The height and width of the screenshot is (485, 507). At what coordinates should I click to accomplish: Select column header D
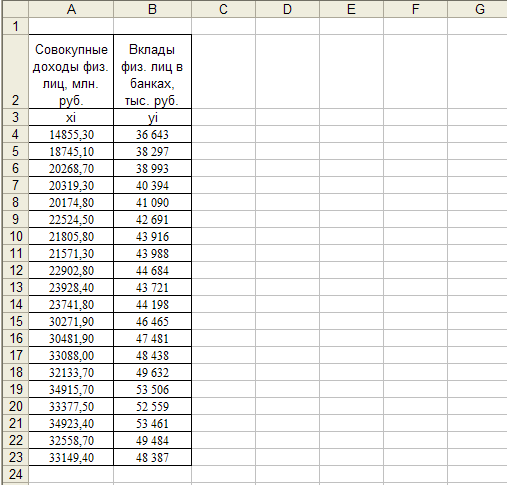click(x=287, y=9)
